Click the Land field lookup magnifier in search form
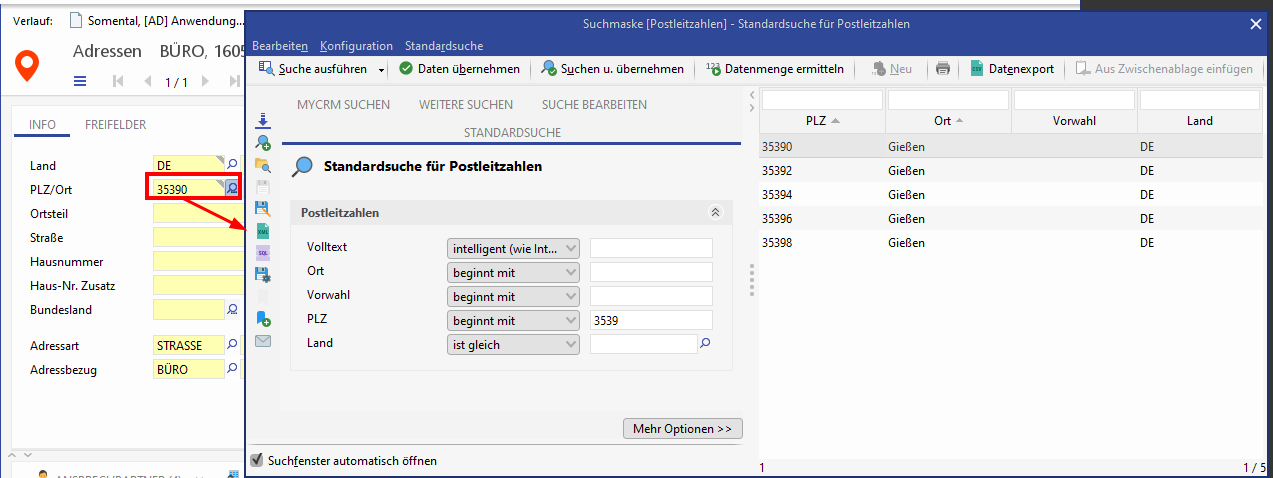This screenshot has width=1273, height=478. [705, 344]
